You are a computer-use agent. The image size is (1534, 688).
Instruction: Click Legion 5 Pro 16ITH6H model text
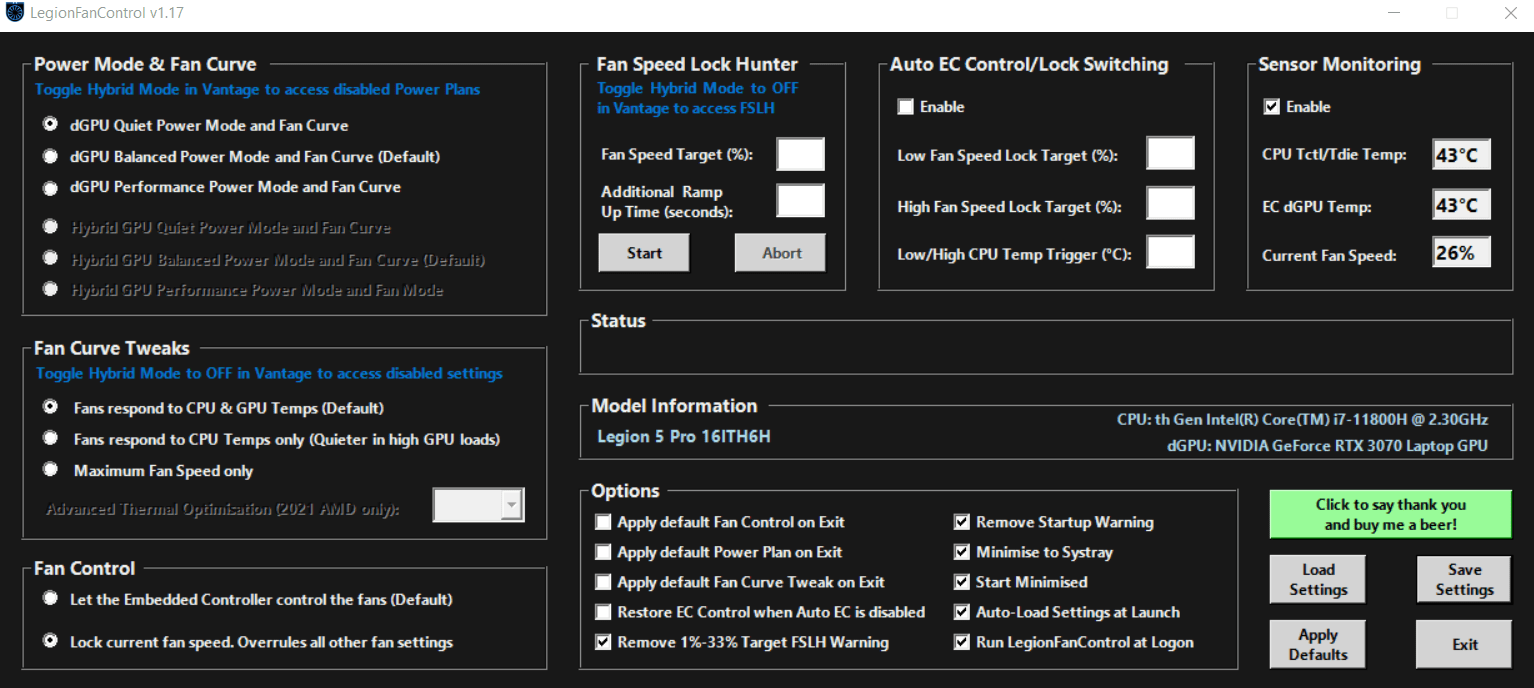coord(684,437)
